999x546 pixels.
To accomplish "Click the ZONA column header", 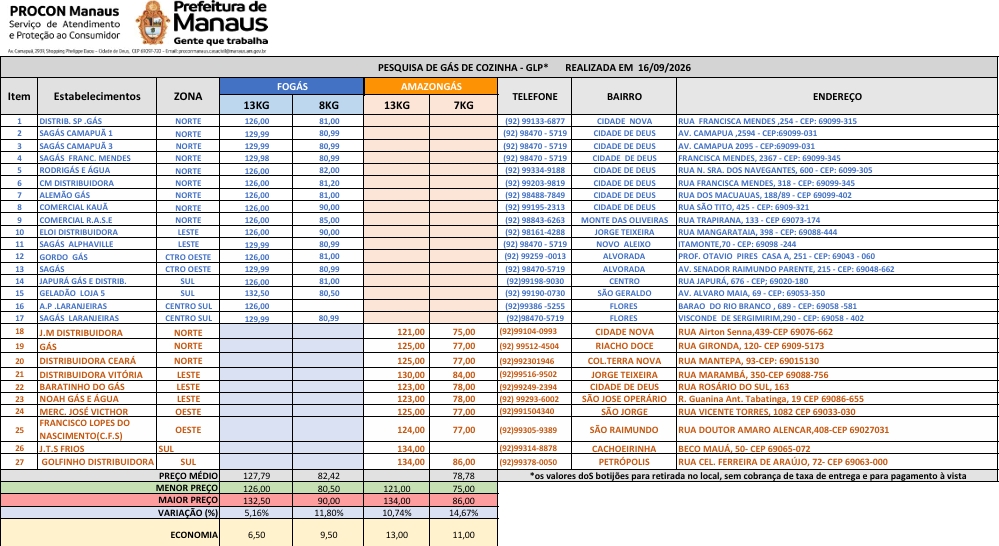I will (x=188, y=96).
